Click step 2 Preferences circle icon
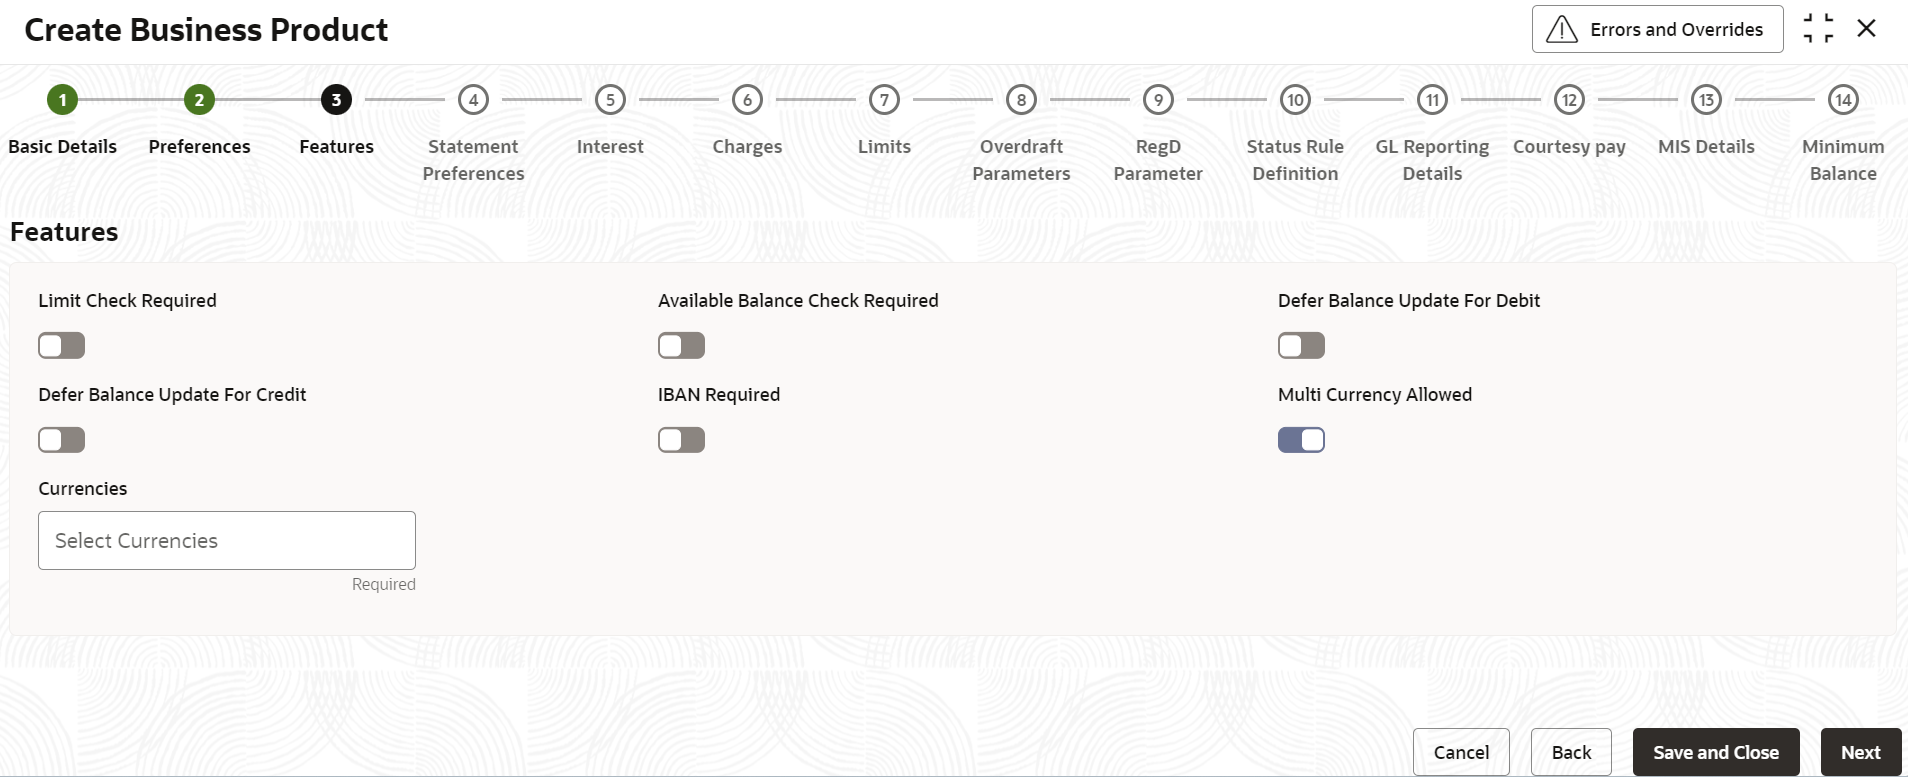Screen dimensions: 1908x777 pos(199,100)
